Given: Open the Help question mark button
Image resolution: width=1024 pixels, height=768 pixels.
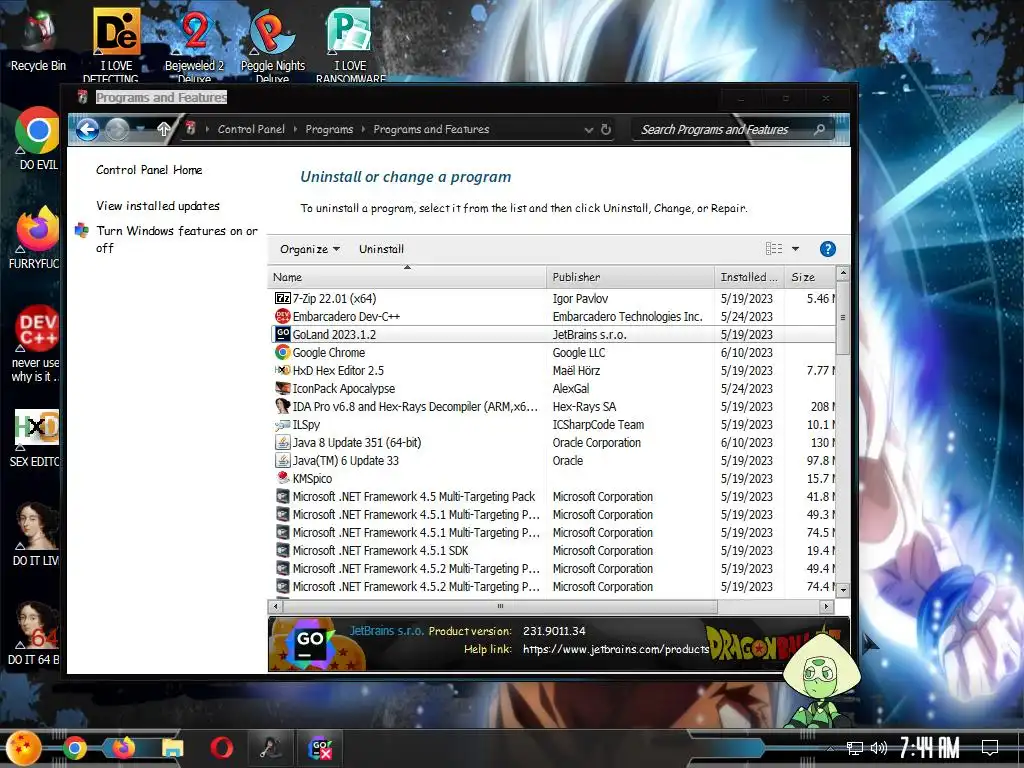Looking at the screenshot, I should pyautogui.click(x=827, y=249).
